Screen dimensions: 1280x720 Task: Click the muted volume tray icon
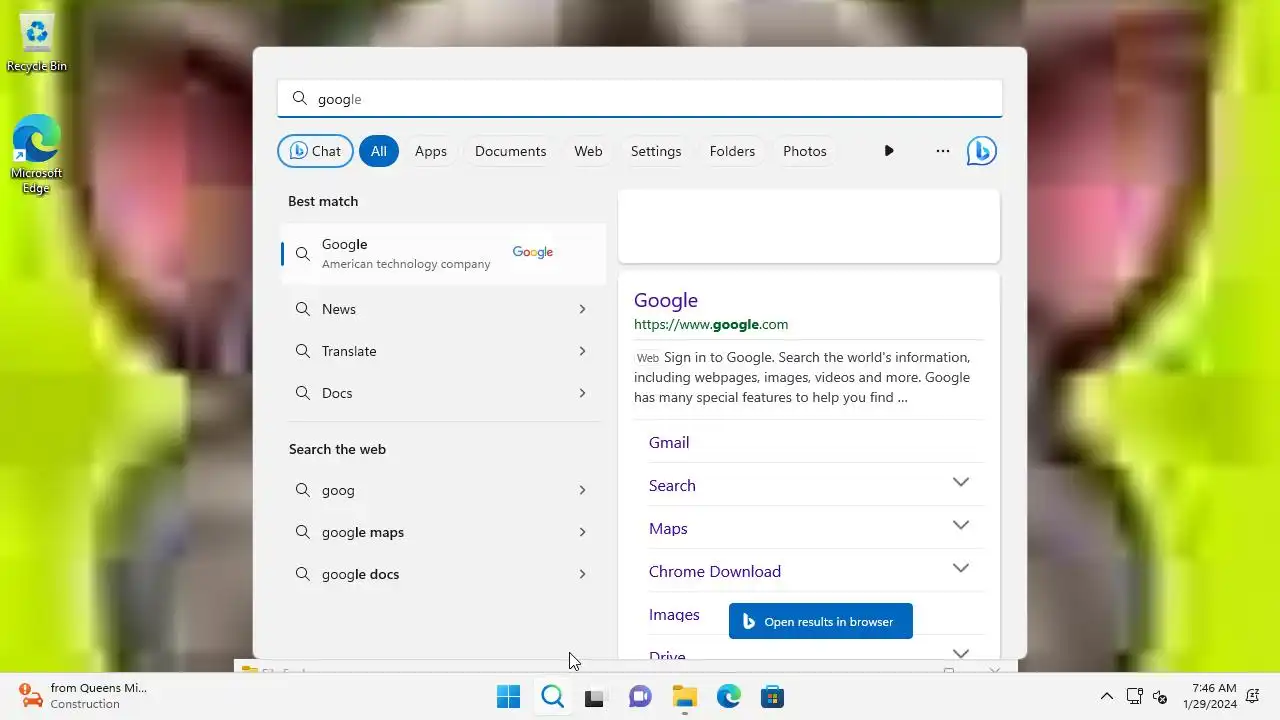(x=1160, y=696)
